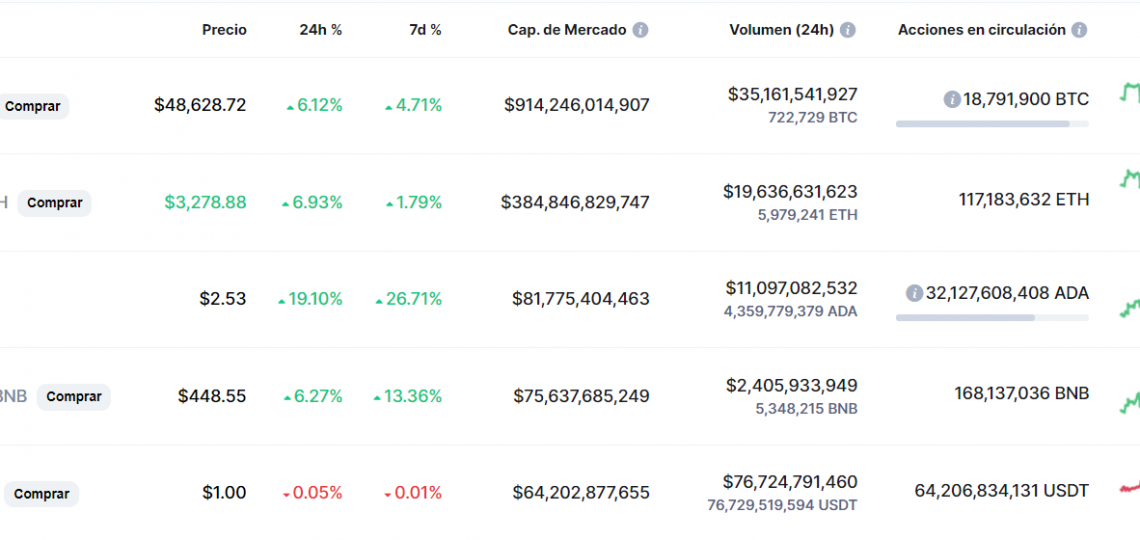Screen dimensions: 1140x540
Task: Click price $48,628.72
Action: point(200,105)
